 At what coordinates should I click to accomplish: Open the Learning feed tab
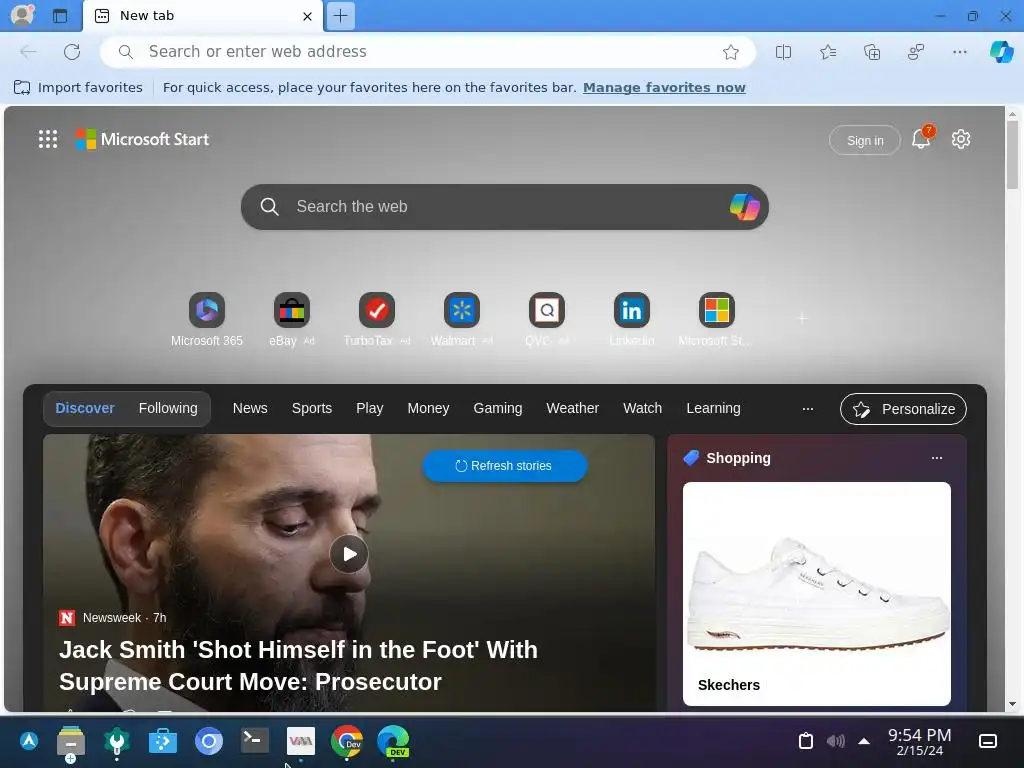tap(713, 408)
